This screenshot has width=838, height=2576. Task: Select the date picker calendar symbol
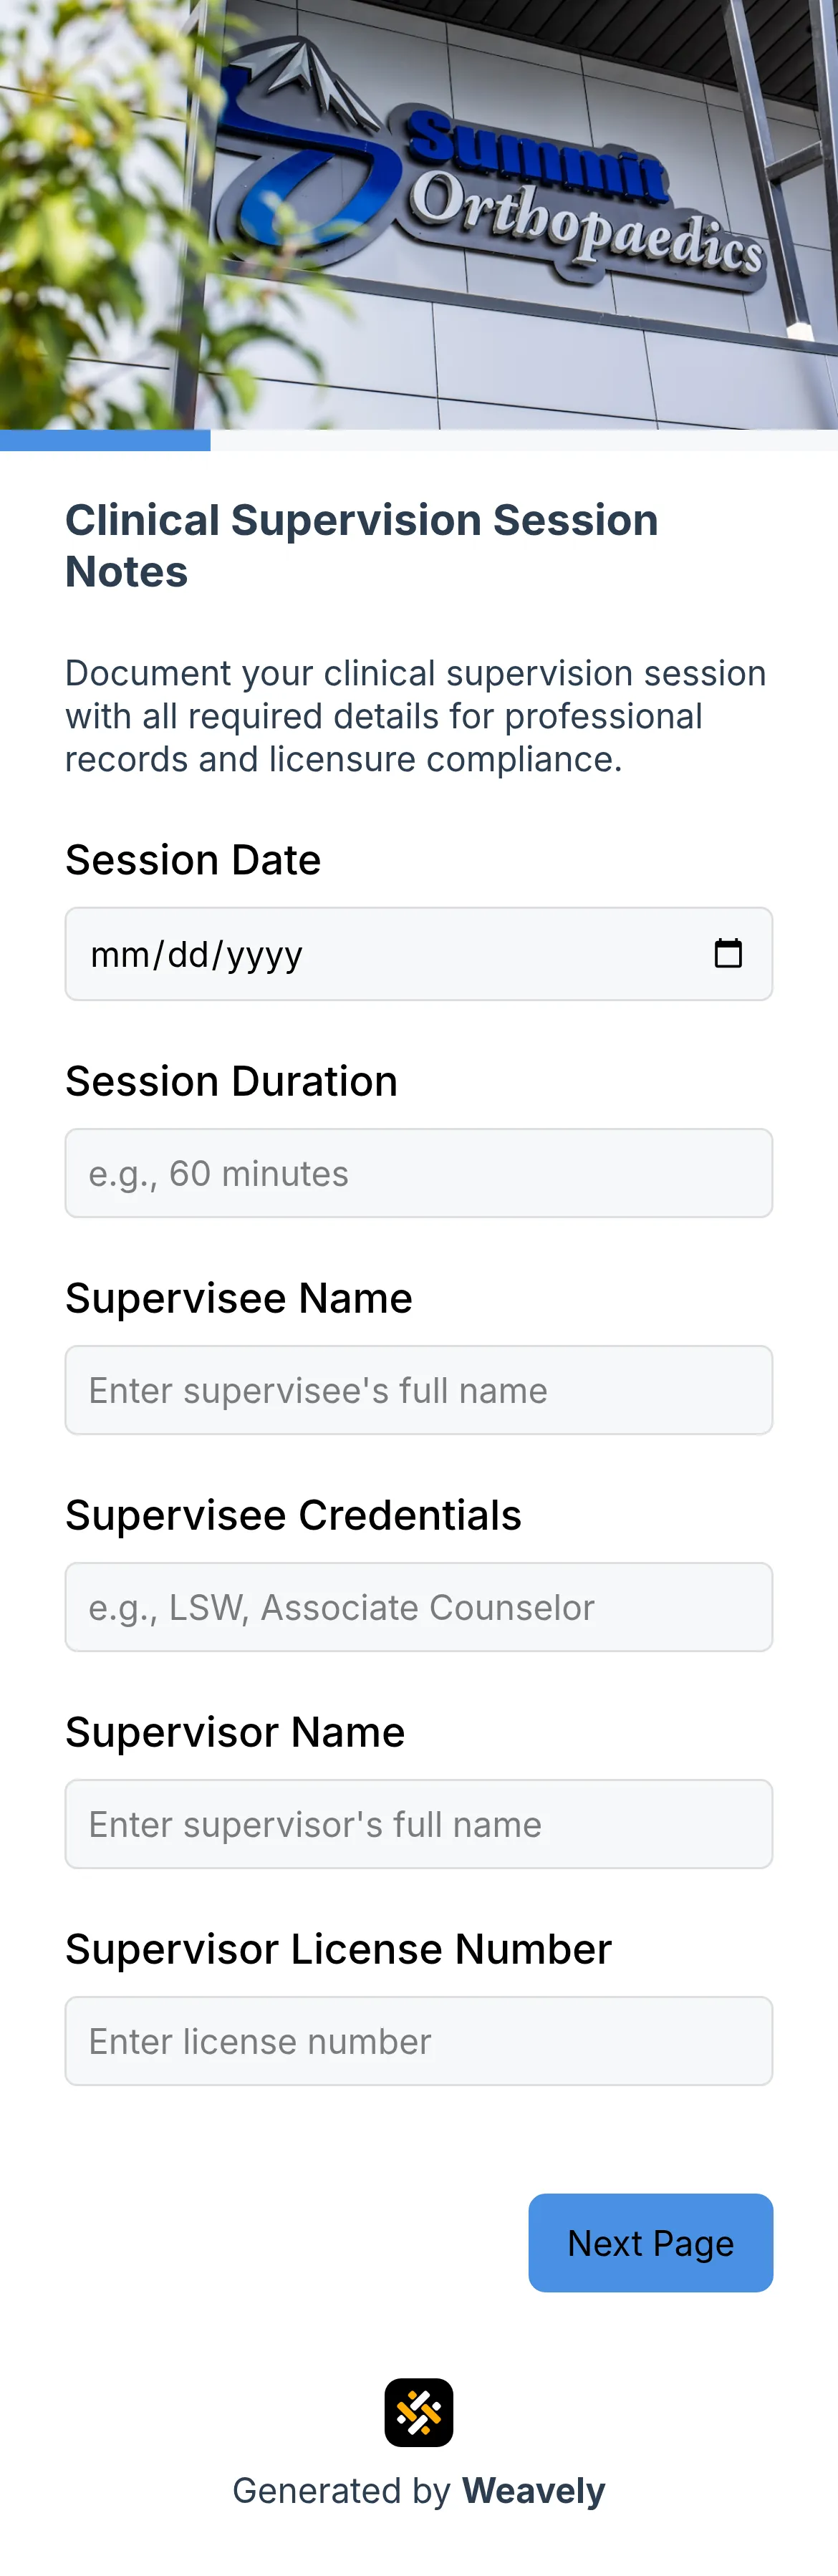click(729, 954)
